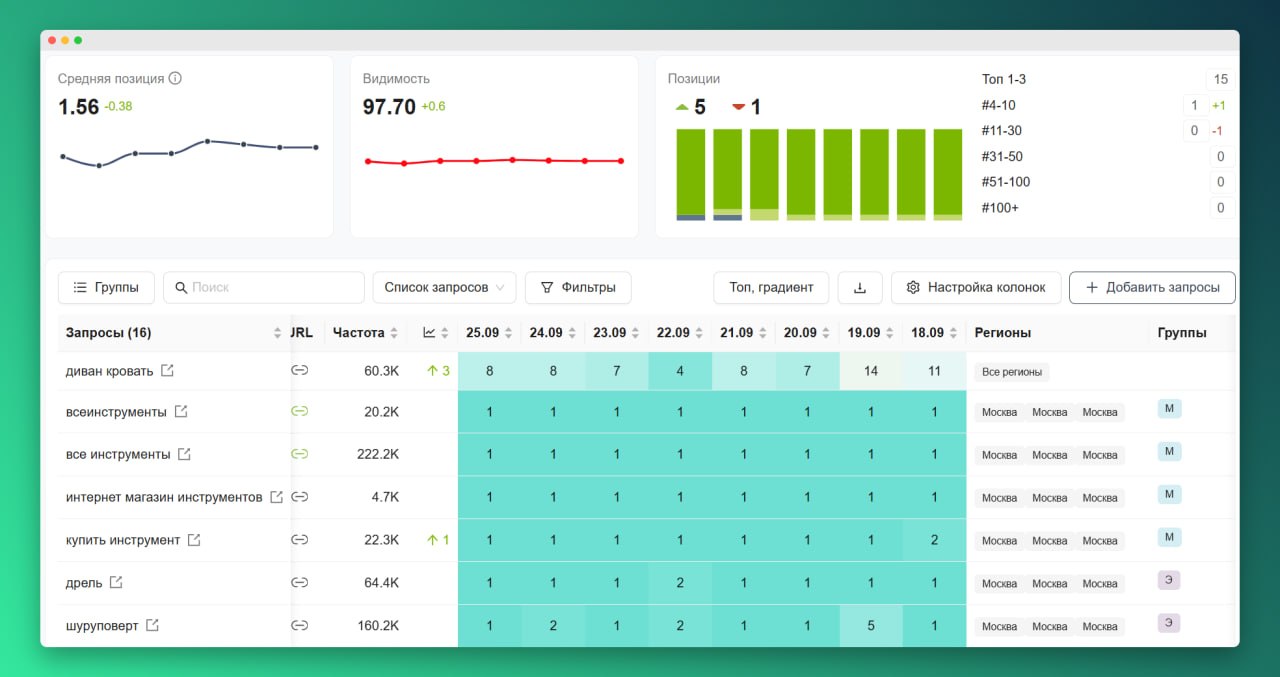
Task: Click frequency 160.2K in шуруповерт row
Action: pos(378,626)
